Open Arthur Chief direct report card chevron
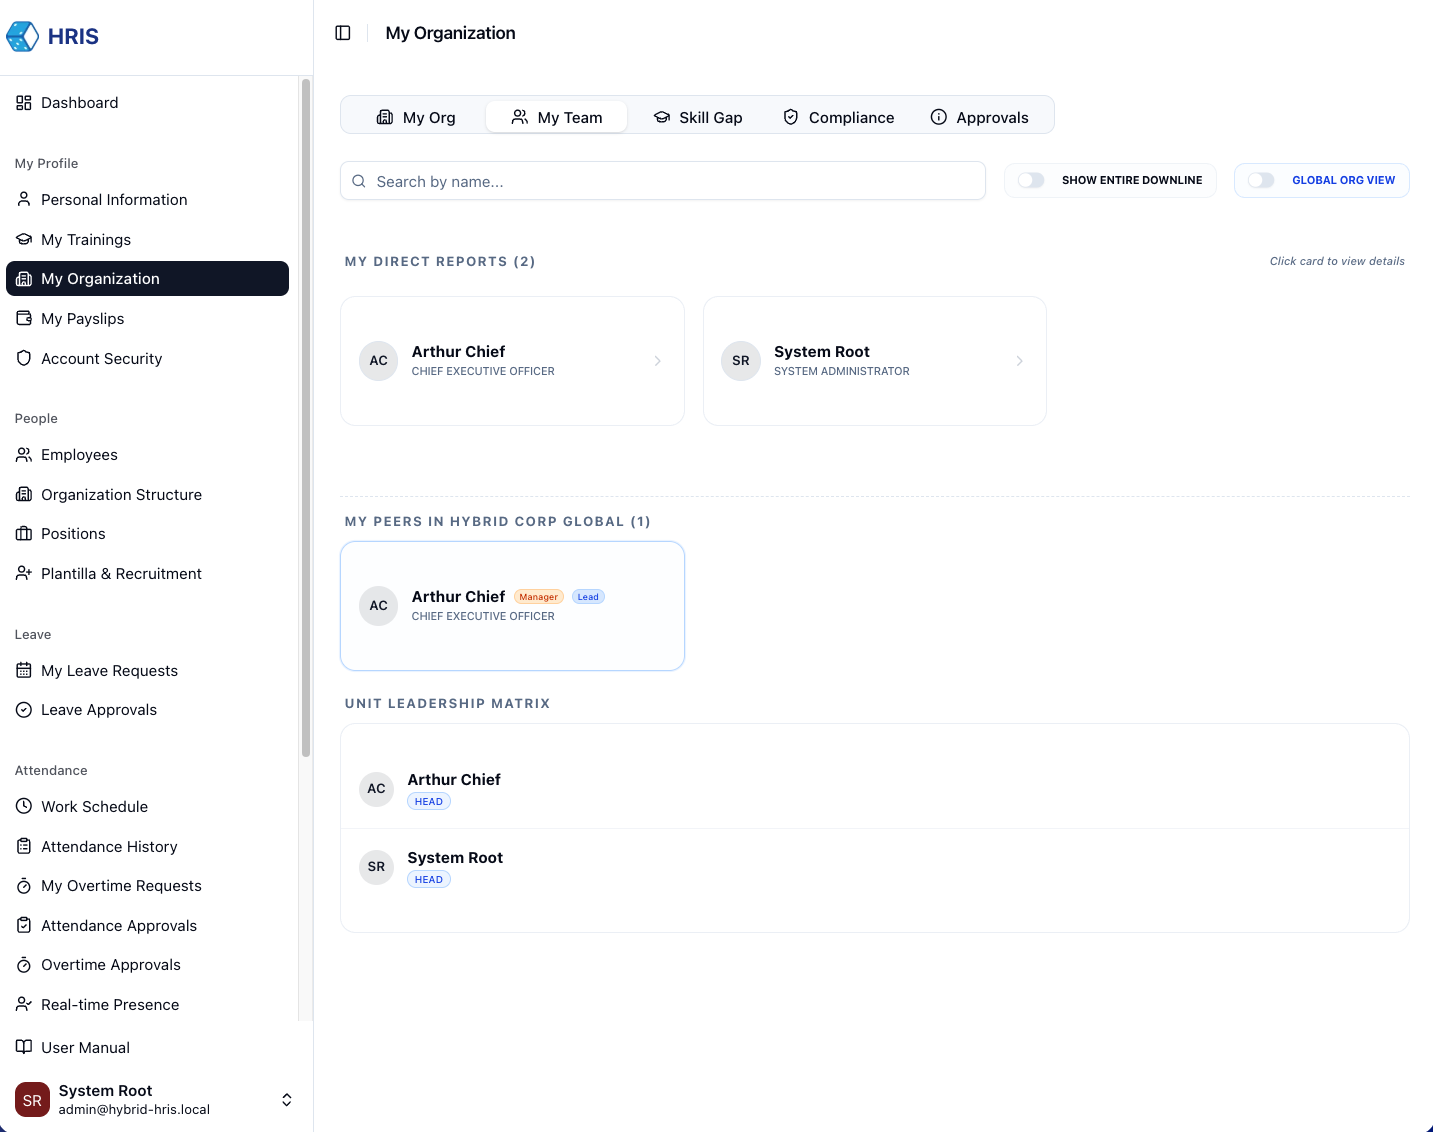This screenshot has width=1433, height=1132. (x=657, y=361)
